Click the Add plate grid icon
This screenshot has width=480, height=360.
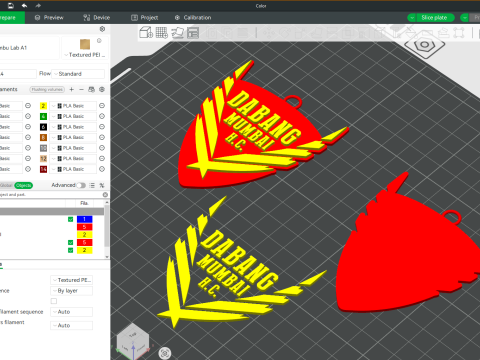coord(162,33)
